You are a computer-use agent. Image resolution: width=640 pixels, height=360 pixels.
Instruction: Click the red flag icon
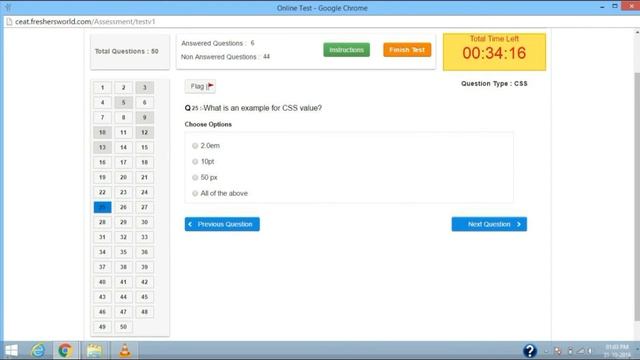(x=211, y=86)
